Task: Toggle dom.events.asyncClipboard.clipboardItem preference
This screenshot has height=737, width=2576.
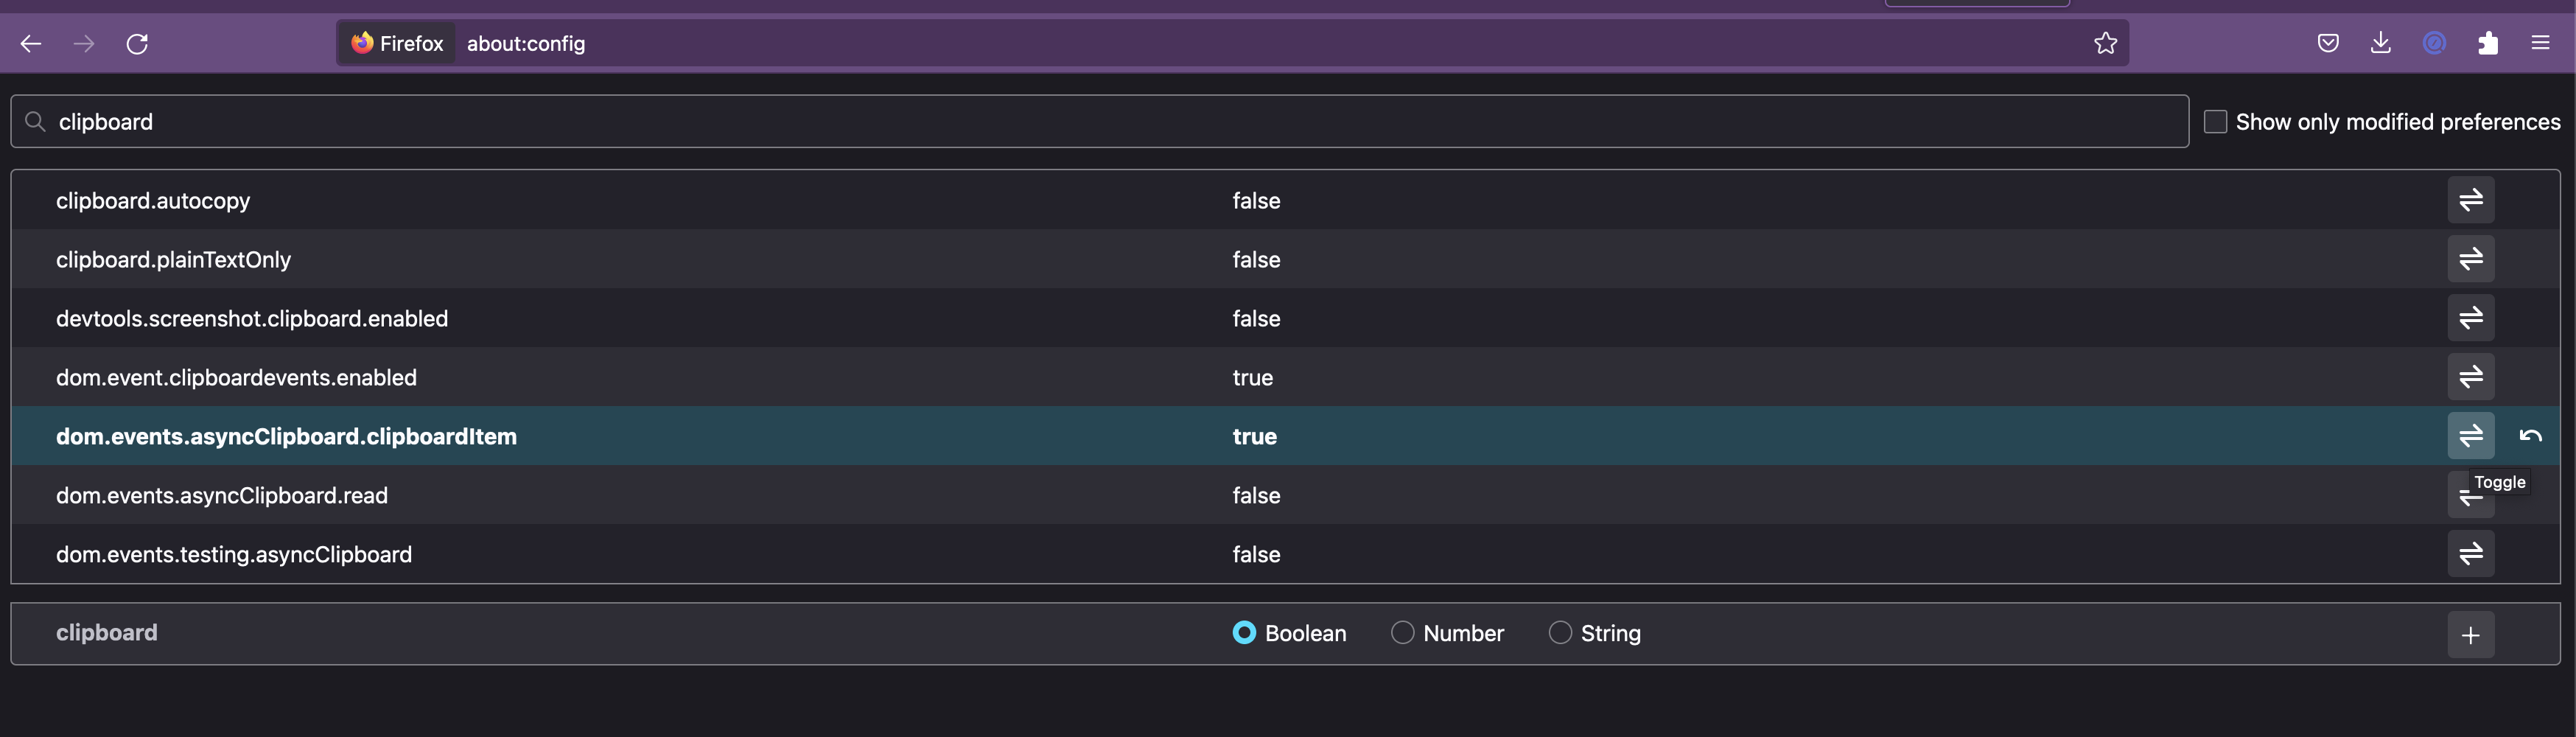Action: point(2471,436)
